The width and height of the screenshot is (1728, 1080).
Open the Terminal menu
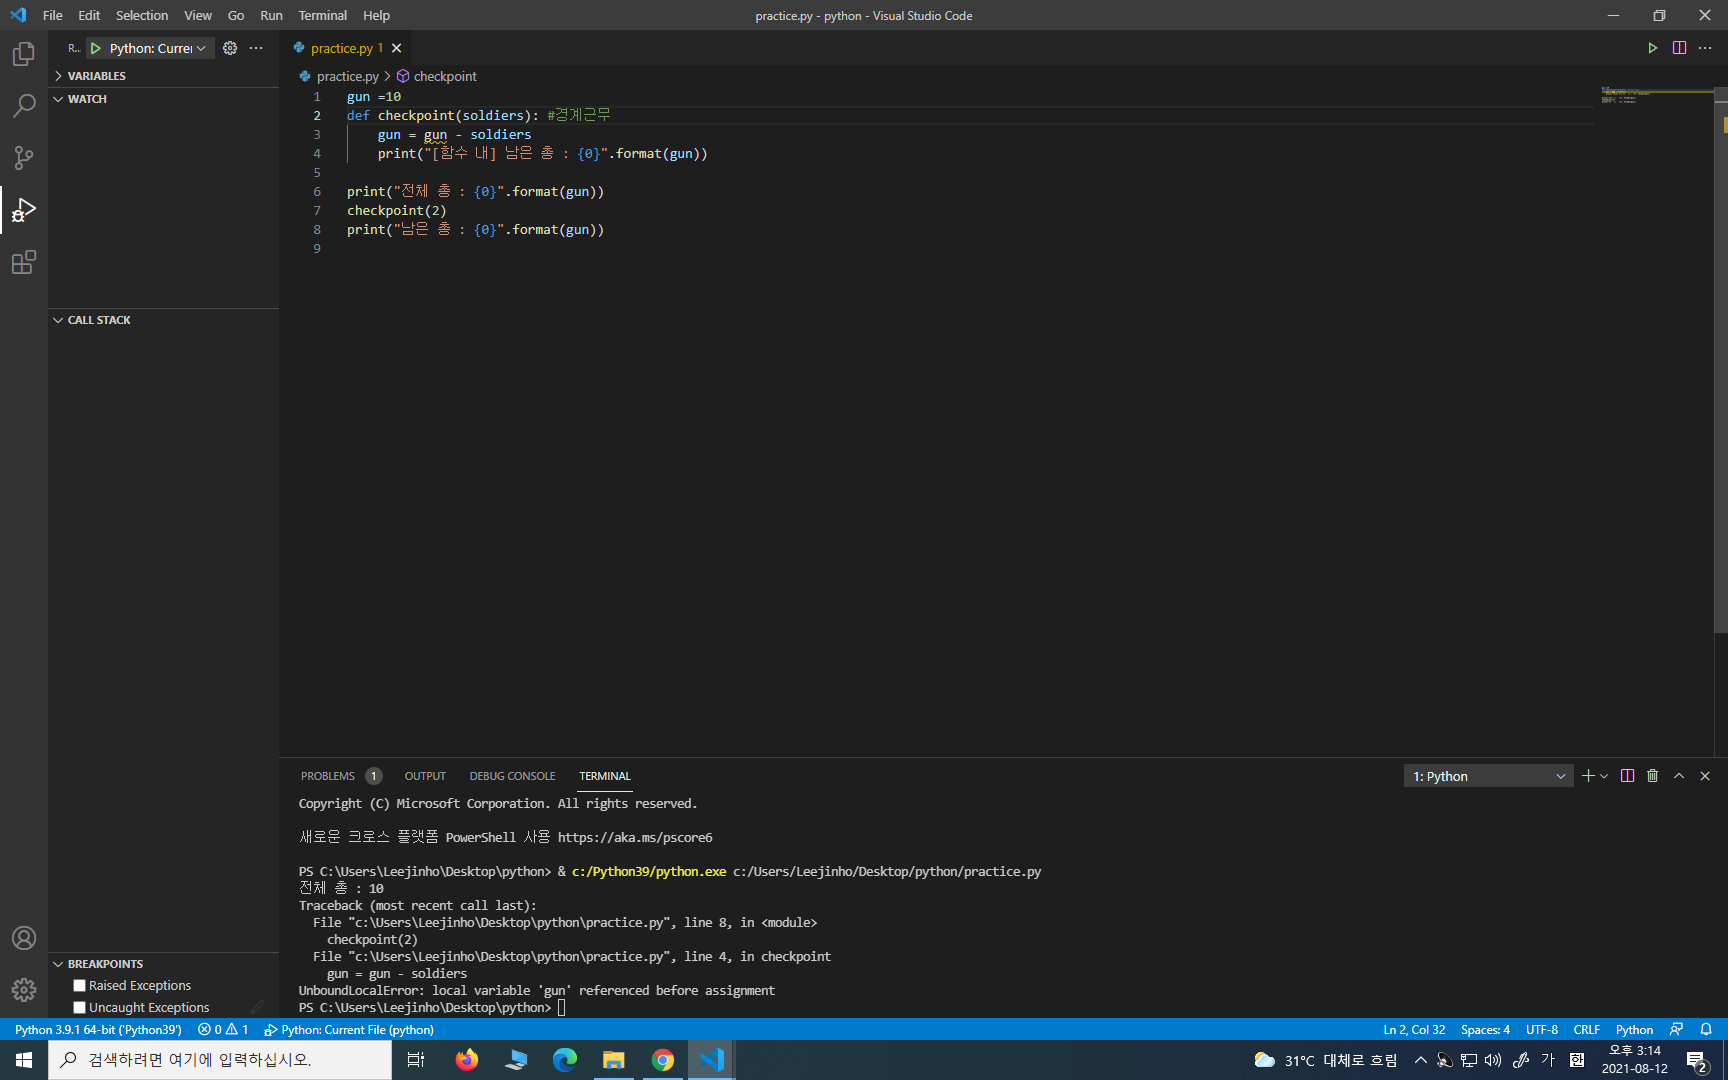point(323,15)
